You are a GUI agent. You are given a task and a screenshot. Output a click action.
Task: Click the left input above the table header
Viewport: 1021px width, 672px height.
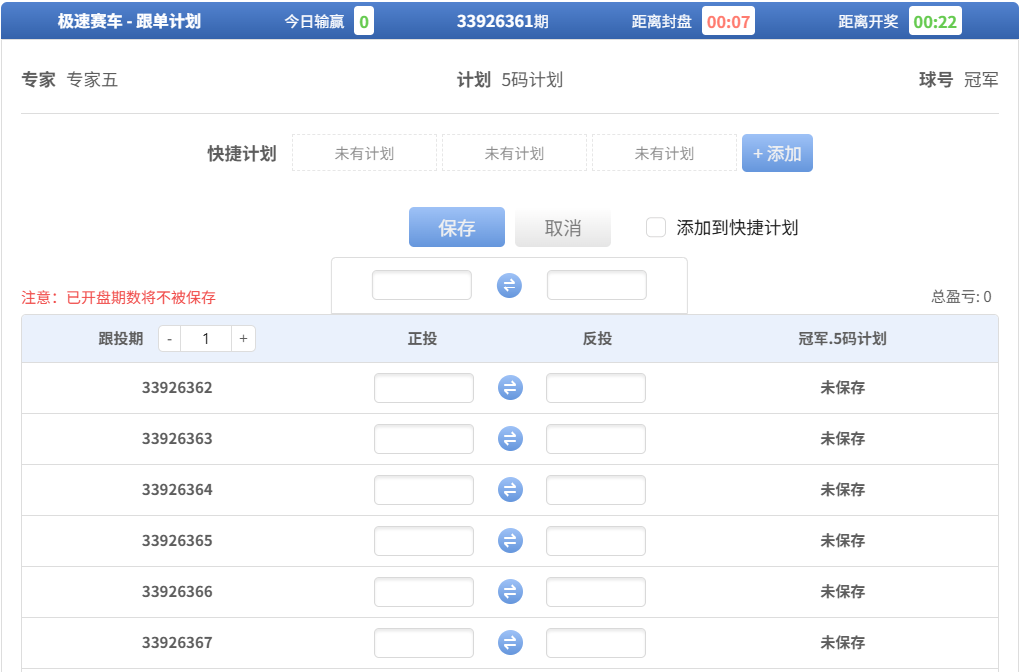[x=422, y=285]
